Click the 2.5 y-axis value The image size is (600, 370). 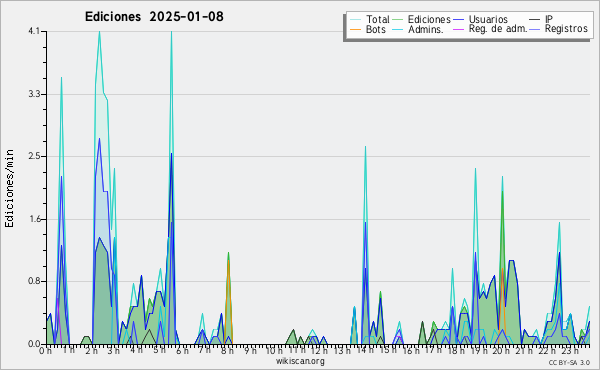(x=34, y=156)
